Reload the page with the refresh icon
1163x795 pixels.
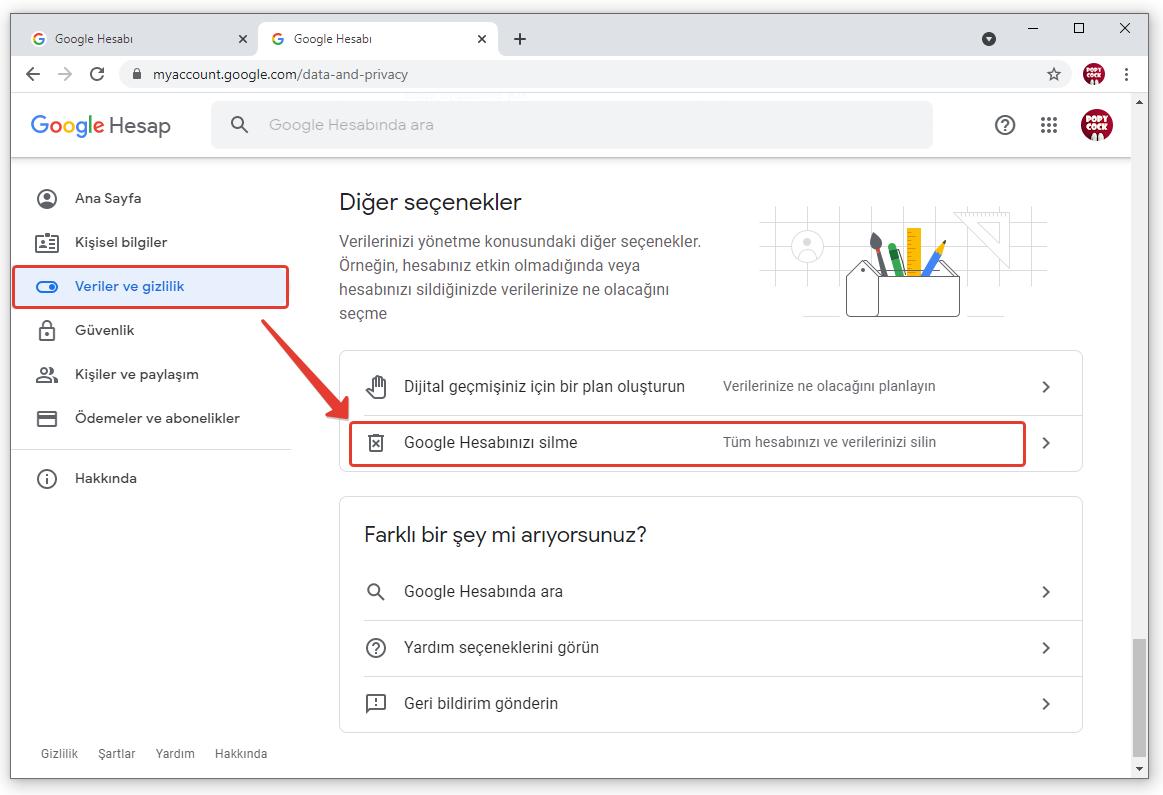97,74
